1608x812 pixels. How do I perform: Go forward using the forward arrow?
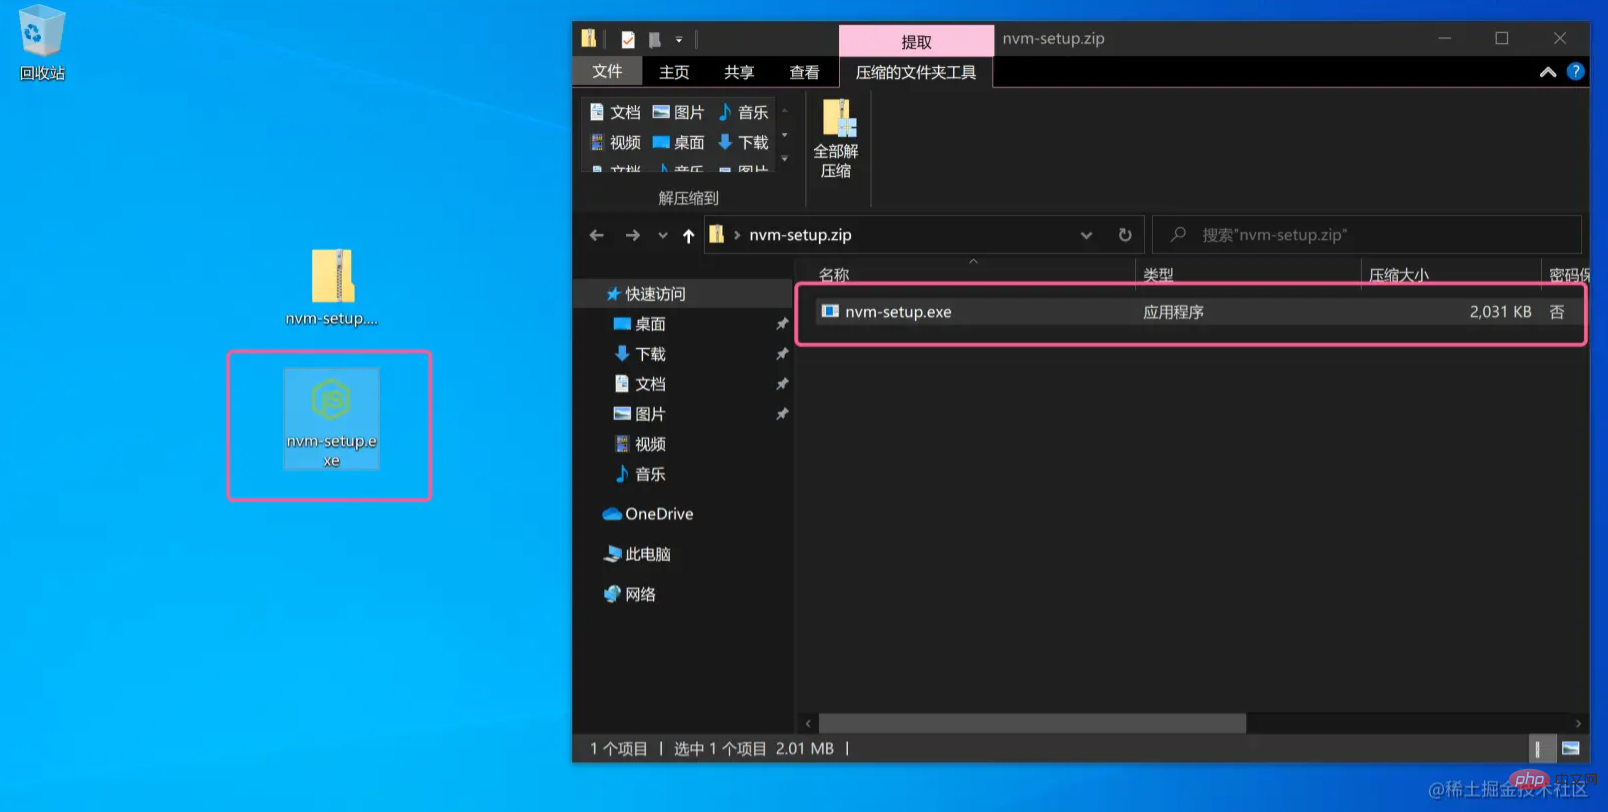pos(632,235)
